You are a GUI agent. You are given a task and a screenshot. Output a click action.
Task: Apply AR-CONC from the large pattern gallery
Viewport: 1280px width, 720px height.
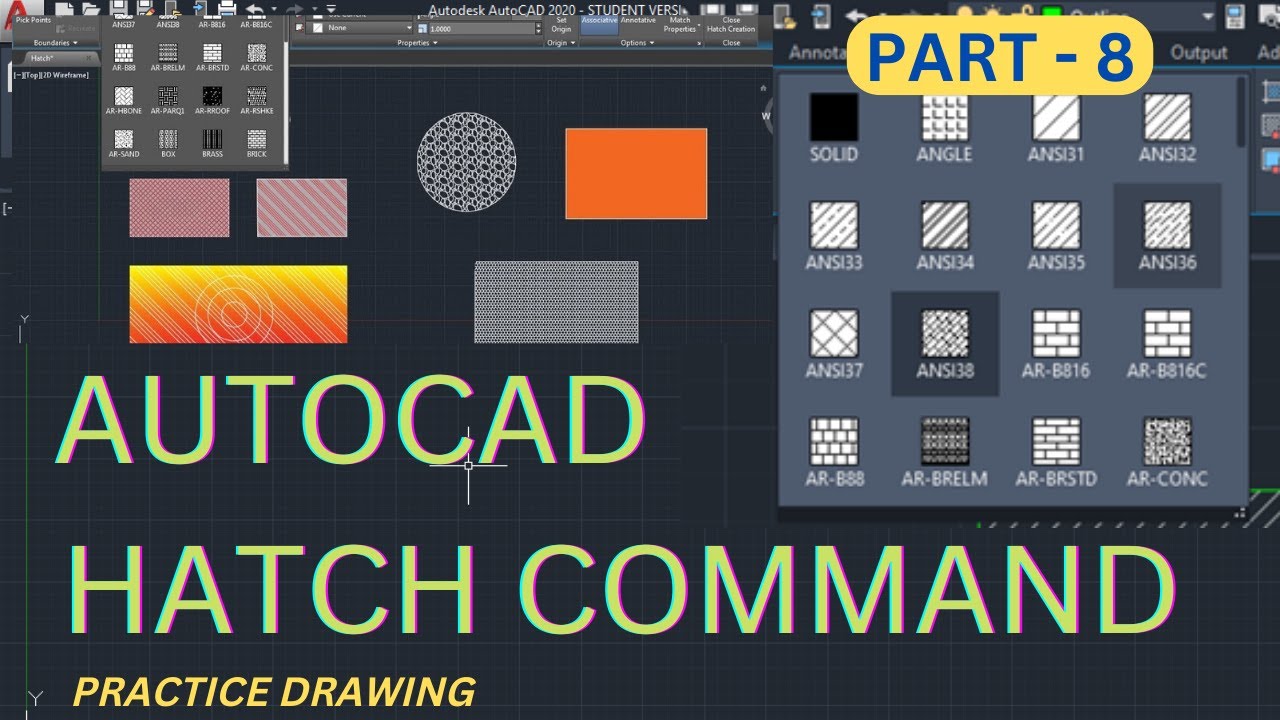1167,452
